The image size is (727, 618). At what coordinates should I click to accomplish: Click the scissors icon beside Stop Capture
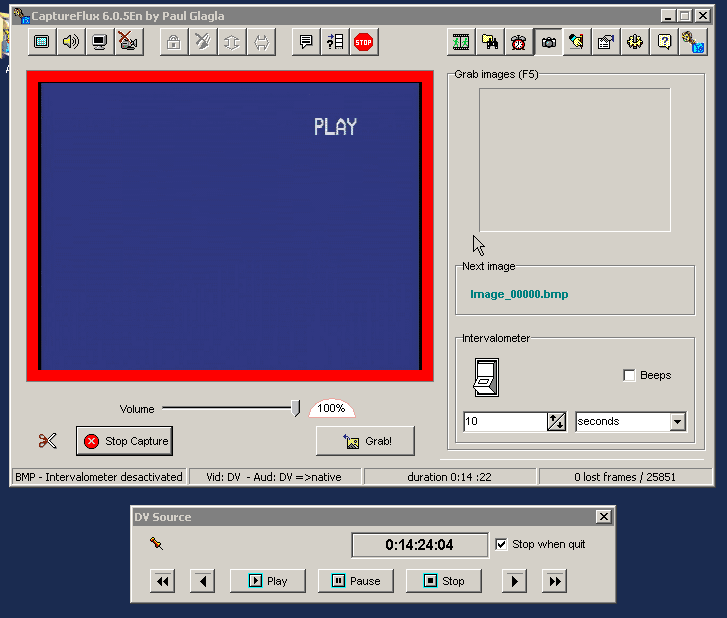click(47, 441)
